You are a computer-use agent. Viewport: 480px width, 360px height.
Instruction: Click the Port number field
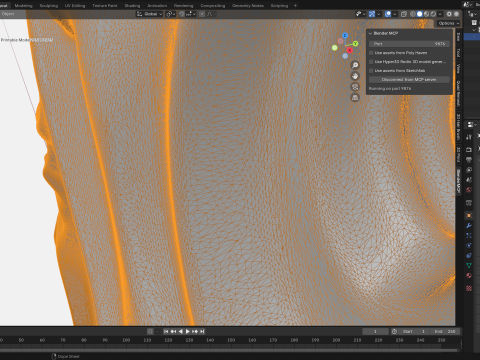coord(409,44)
